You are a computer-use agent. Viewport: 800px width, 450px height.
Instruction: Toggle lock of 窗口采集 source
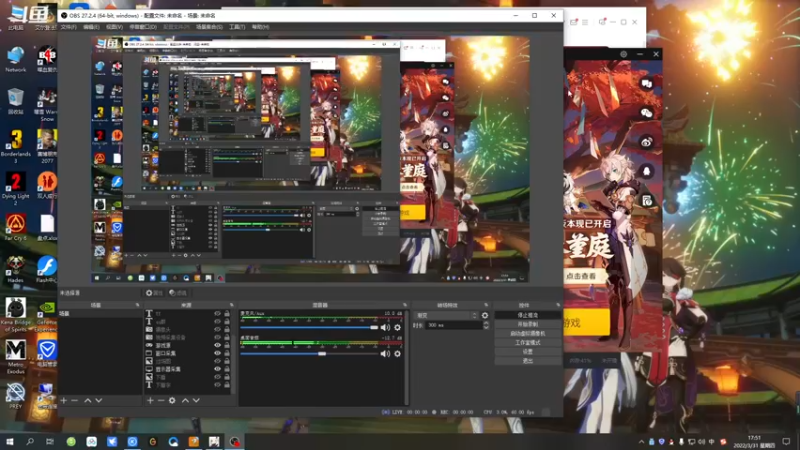(227, 353)
